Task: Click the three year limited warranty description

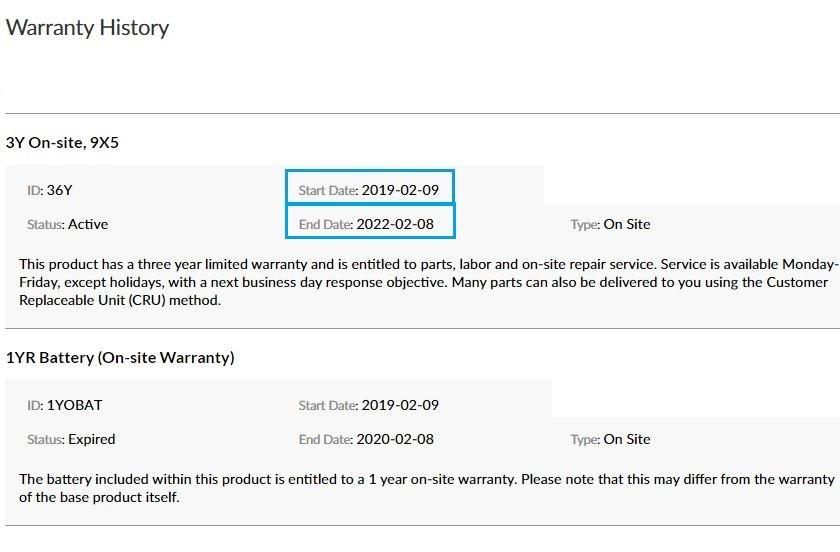Action: [x=420, y=282]
